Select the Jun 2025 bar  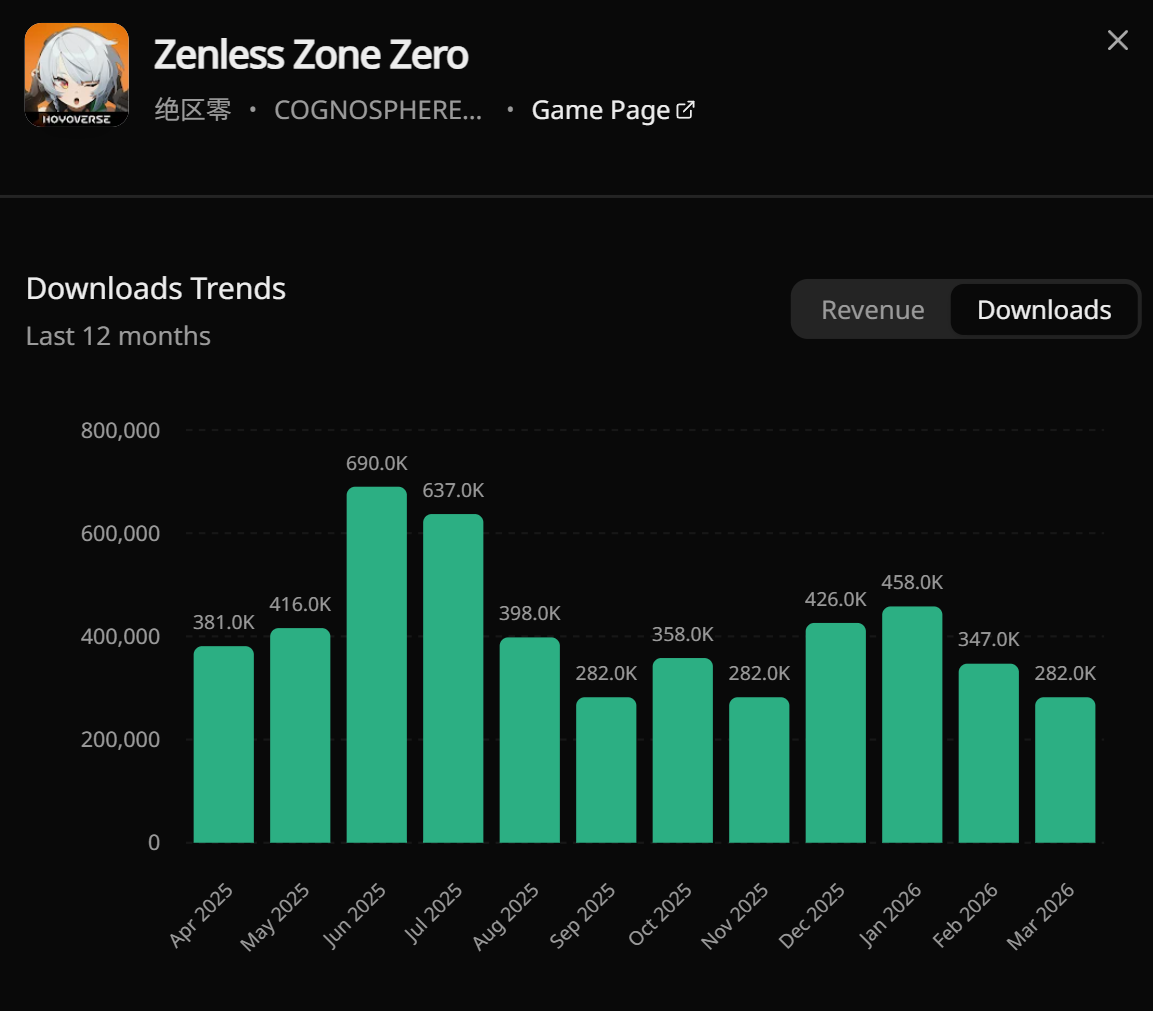point(376,665)
